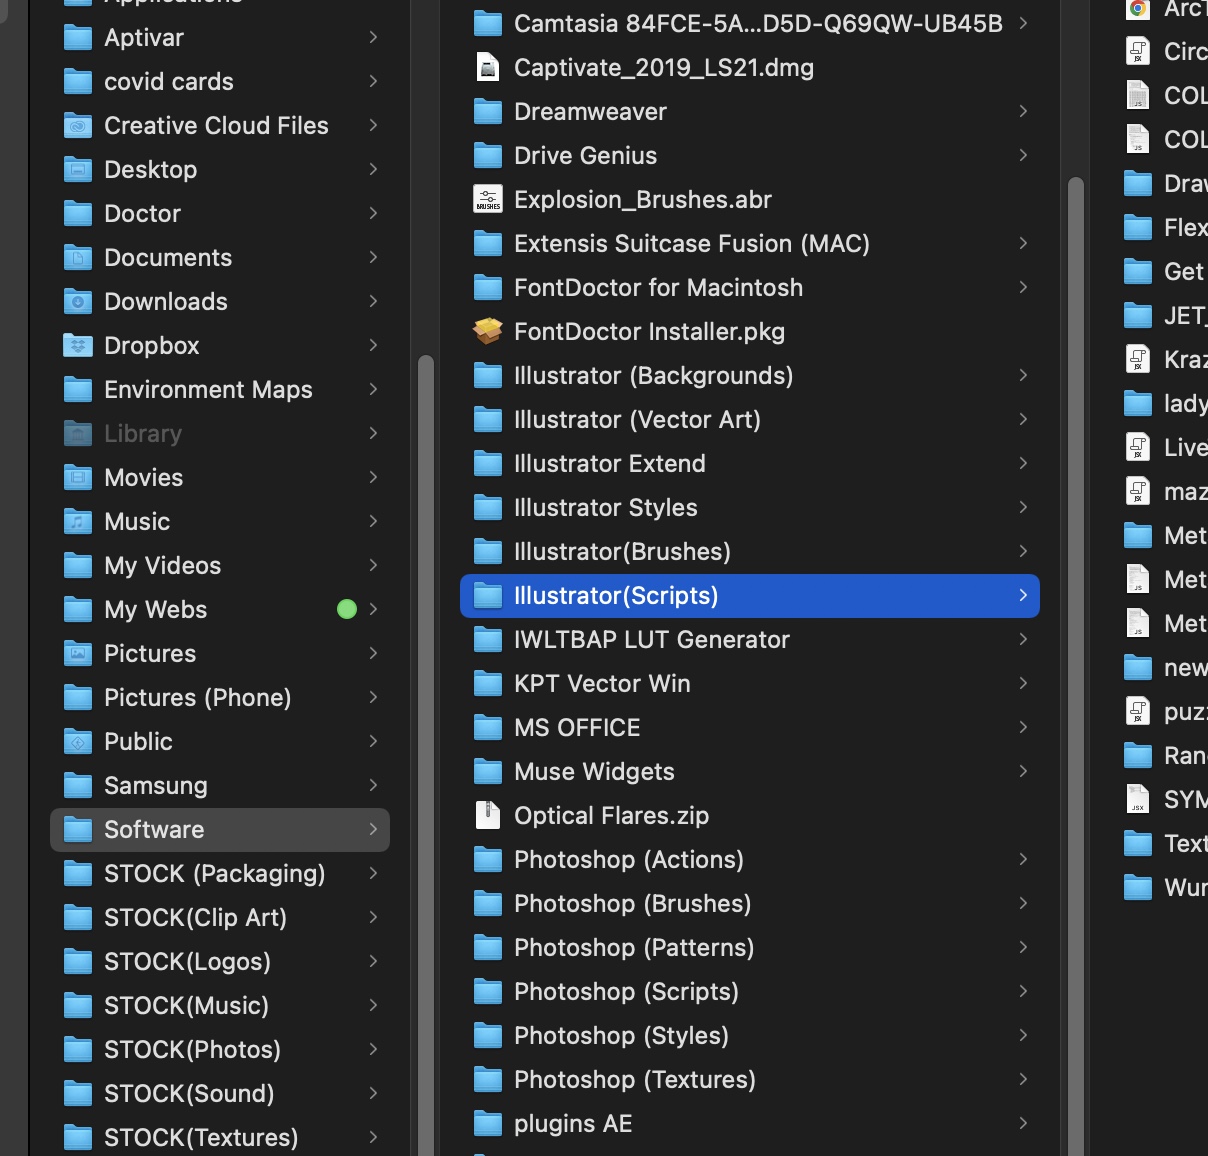Click the Desktop folder icon in the sidebar

[x=78, y=169]
